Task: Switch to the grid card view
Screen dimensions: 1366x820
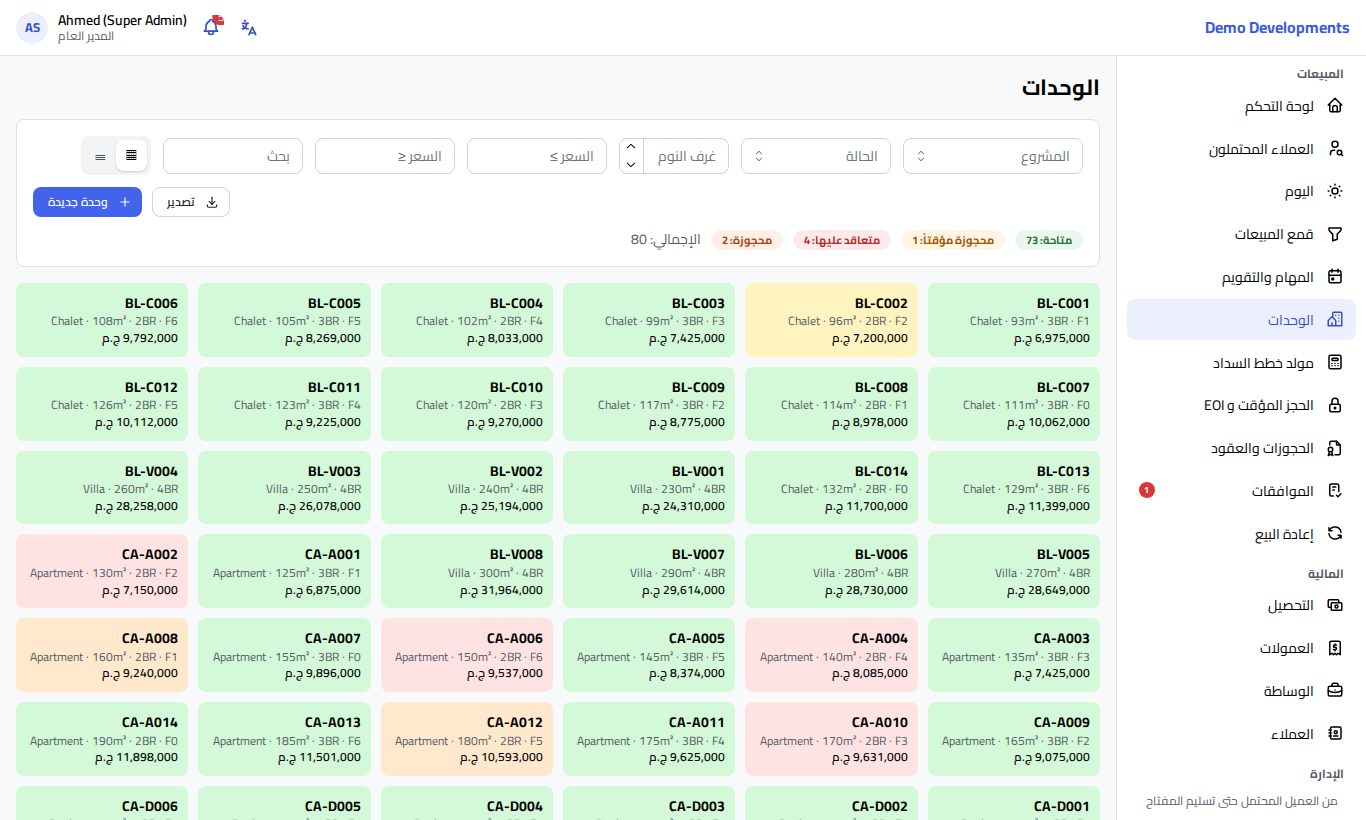Action: (x=132, y=155)
